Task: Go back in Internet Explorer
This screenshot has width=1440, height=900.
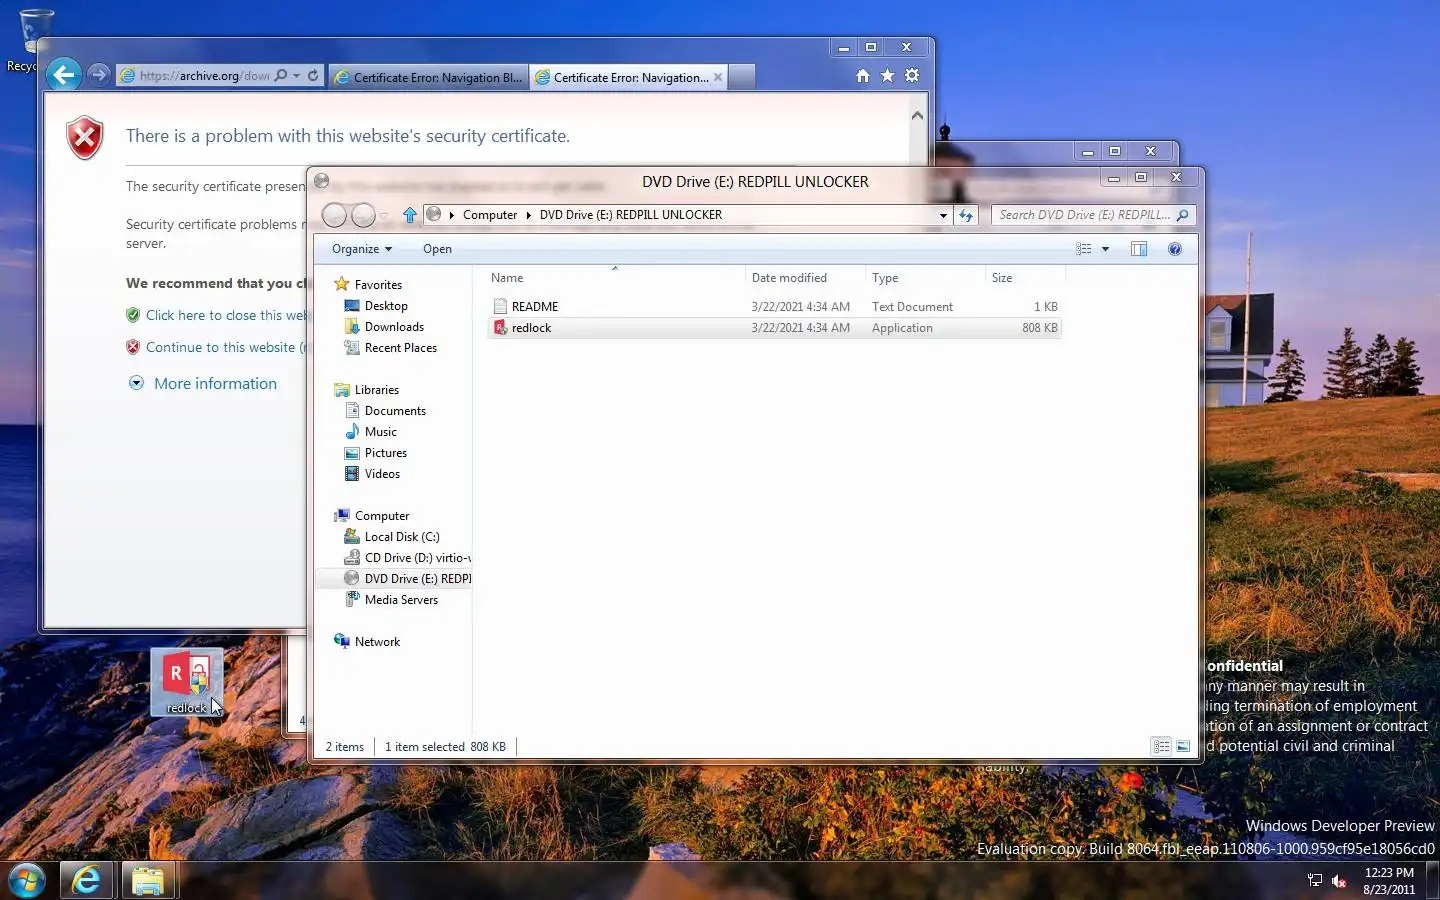Action: [x=64, y=75]
